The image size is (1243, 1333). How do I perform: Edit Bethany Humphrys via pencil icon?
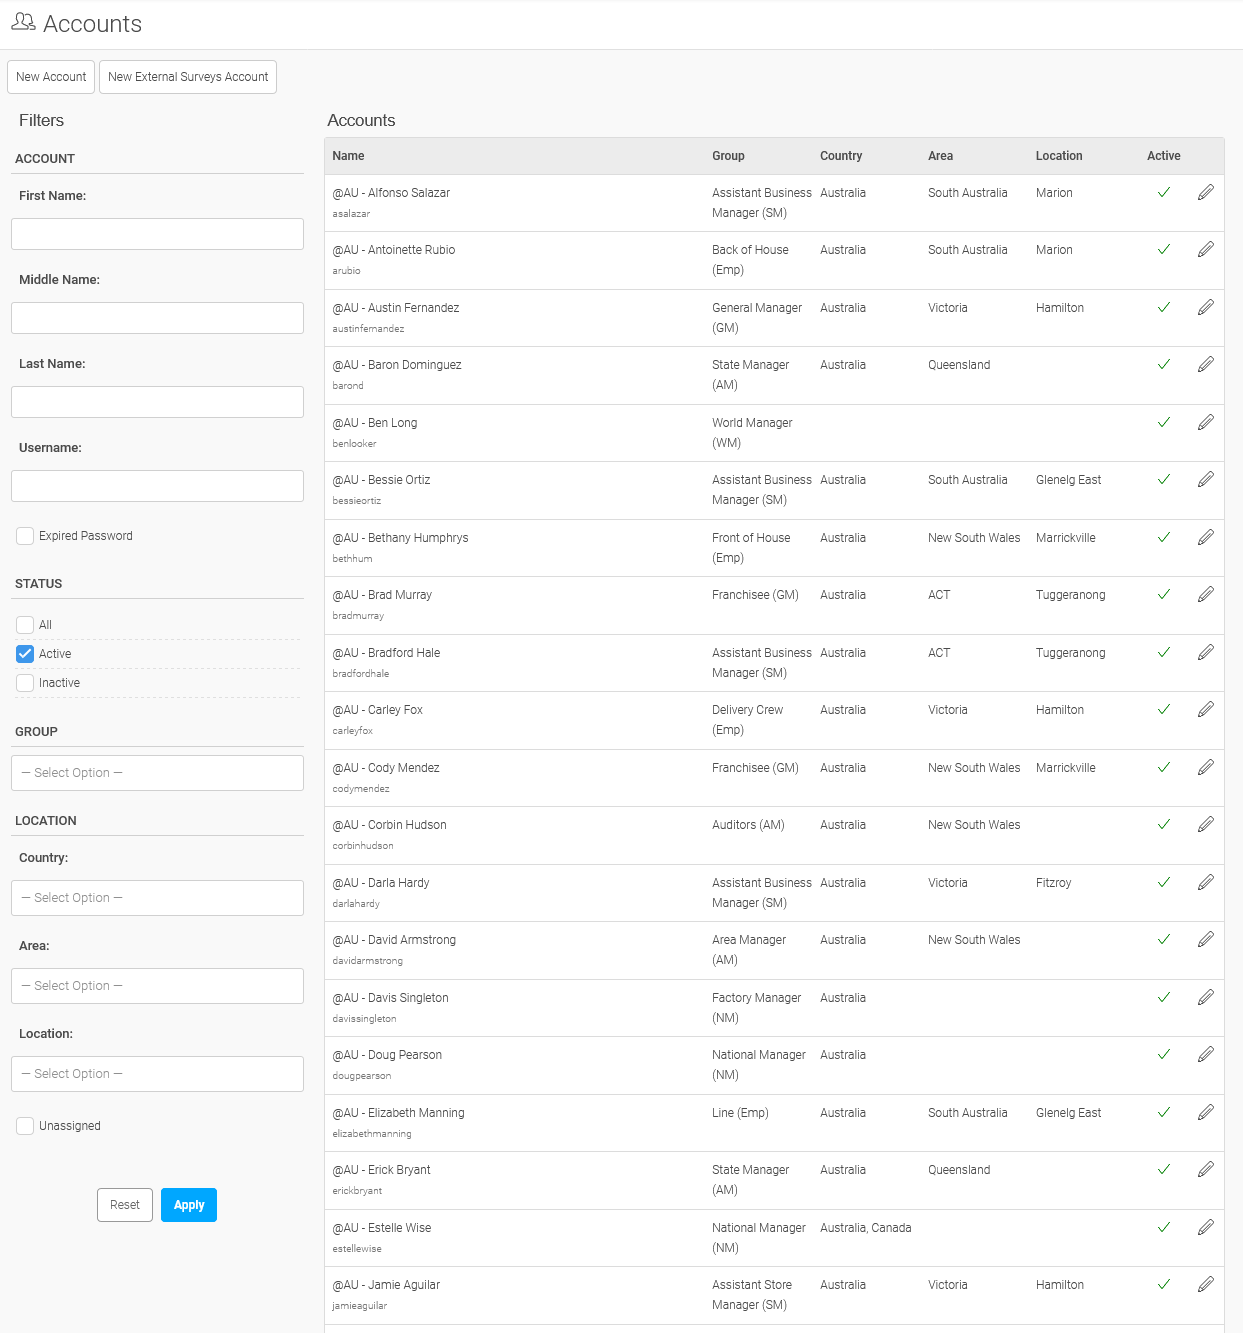[x=1206, y=537]
